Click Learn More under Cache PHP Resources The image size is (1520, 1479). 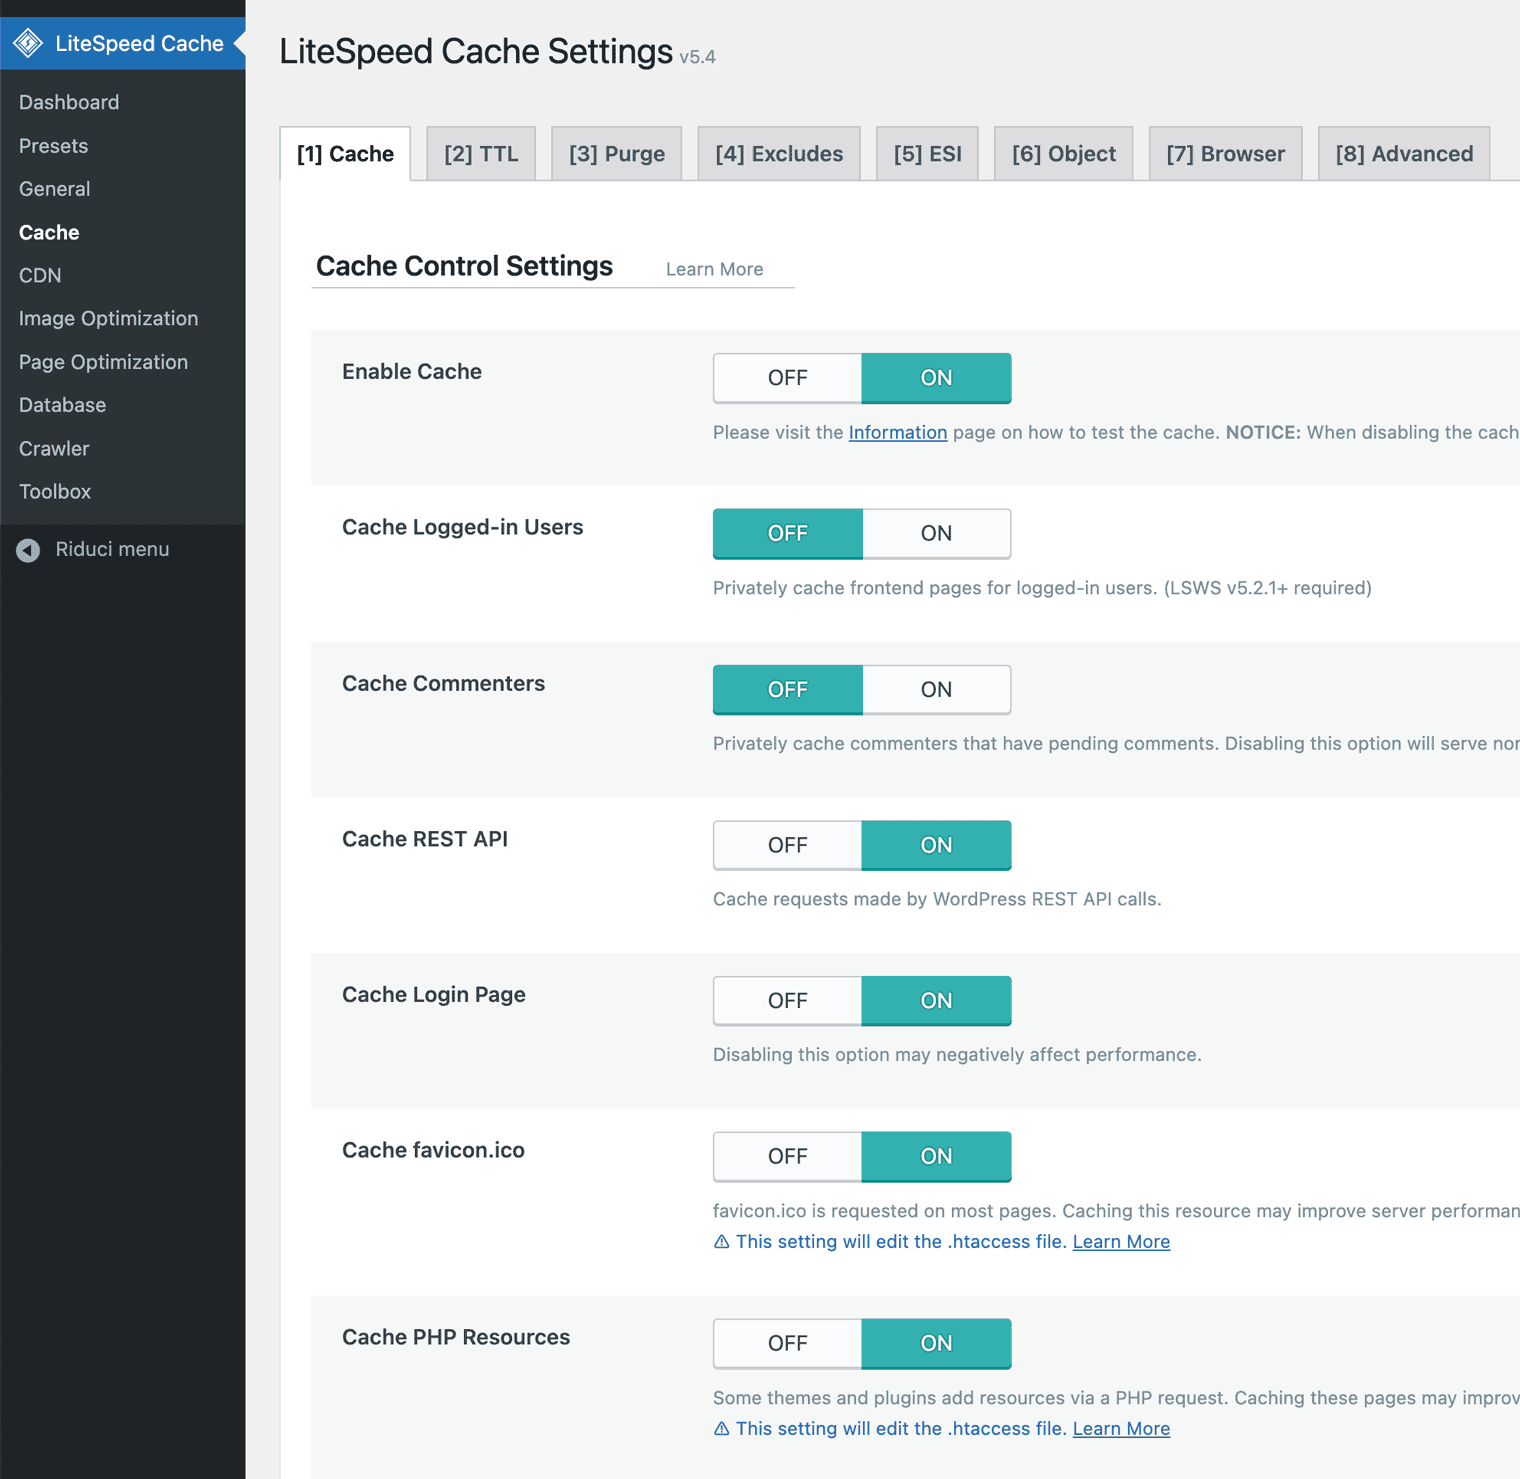click(x=1121, y=1429)
